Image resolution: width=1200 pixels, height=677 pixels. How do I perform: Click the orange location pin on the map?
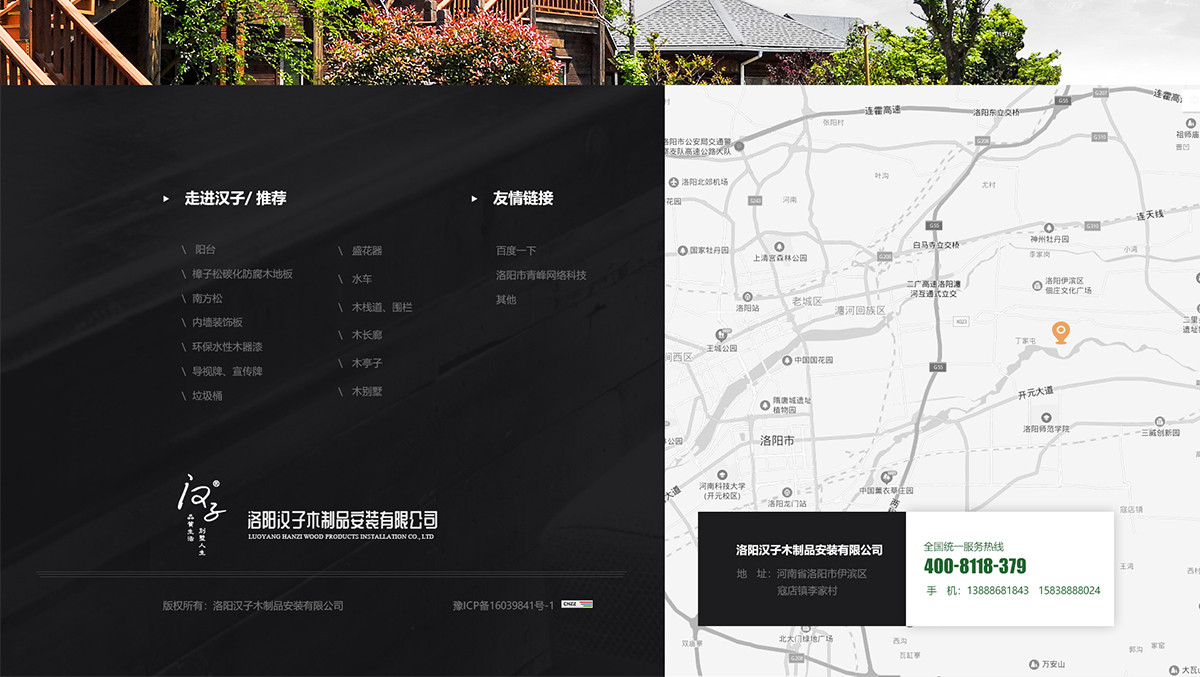(x=1060, y=332)
